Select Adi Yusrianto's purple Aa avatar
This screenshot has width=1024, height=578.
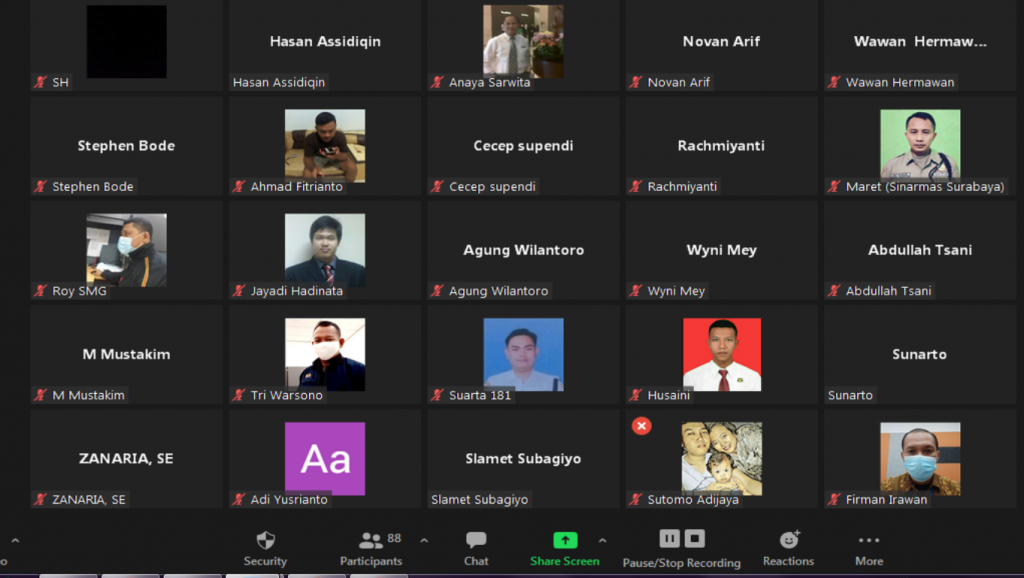click(325, 459)
